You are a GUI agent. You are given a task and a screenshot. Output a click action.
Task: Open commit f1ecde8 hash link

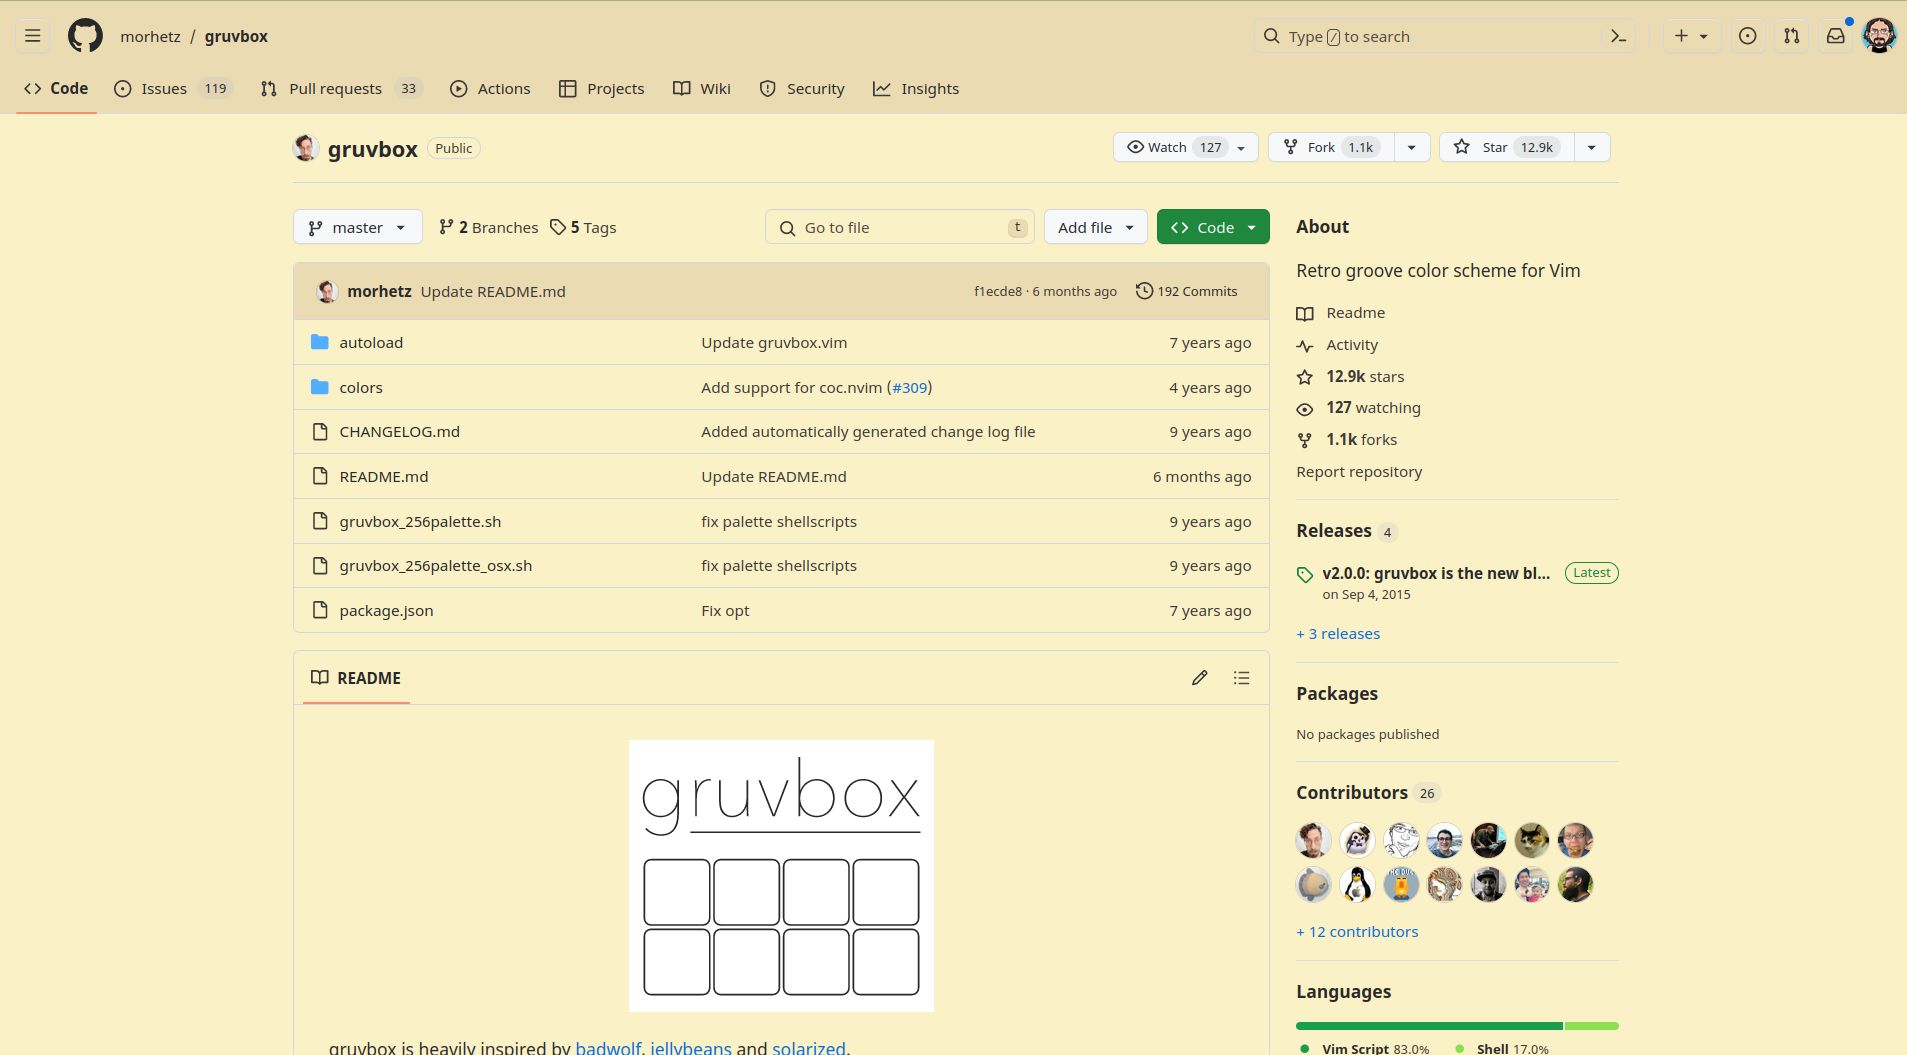pyautogui.click(x=998, y=291)
